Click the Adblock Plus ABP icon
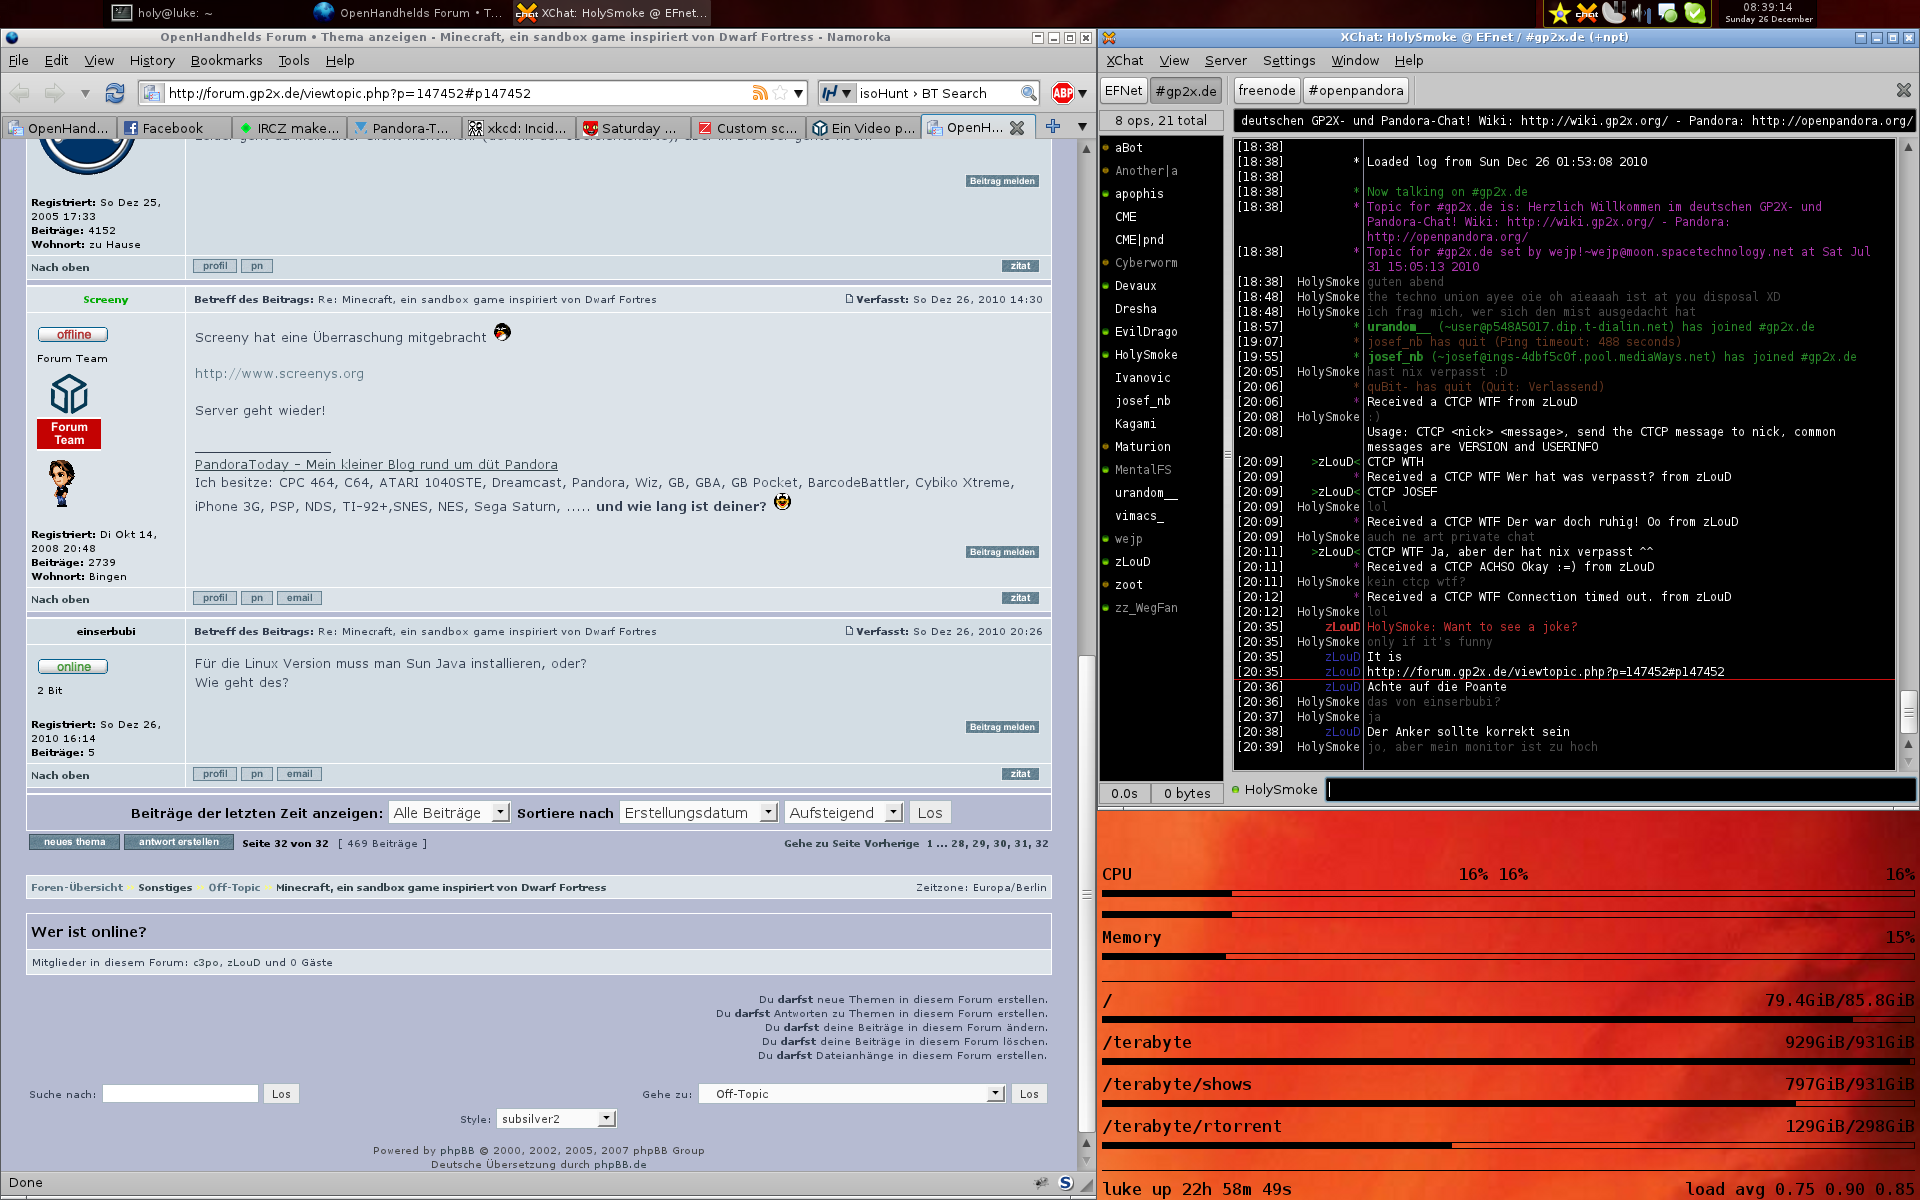This screenshot has width=1920, height=1200. tap(1062, 93)
